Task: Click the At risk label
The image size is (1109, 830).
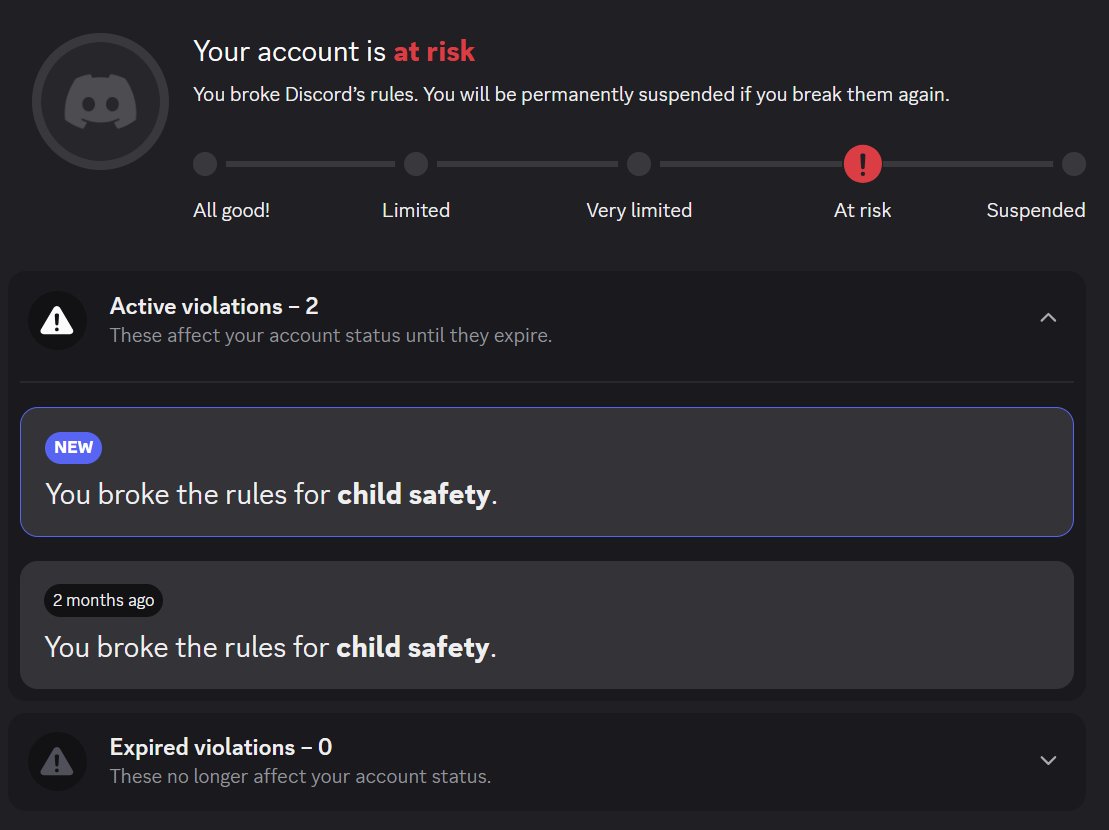Action: [862, 210]
